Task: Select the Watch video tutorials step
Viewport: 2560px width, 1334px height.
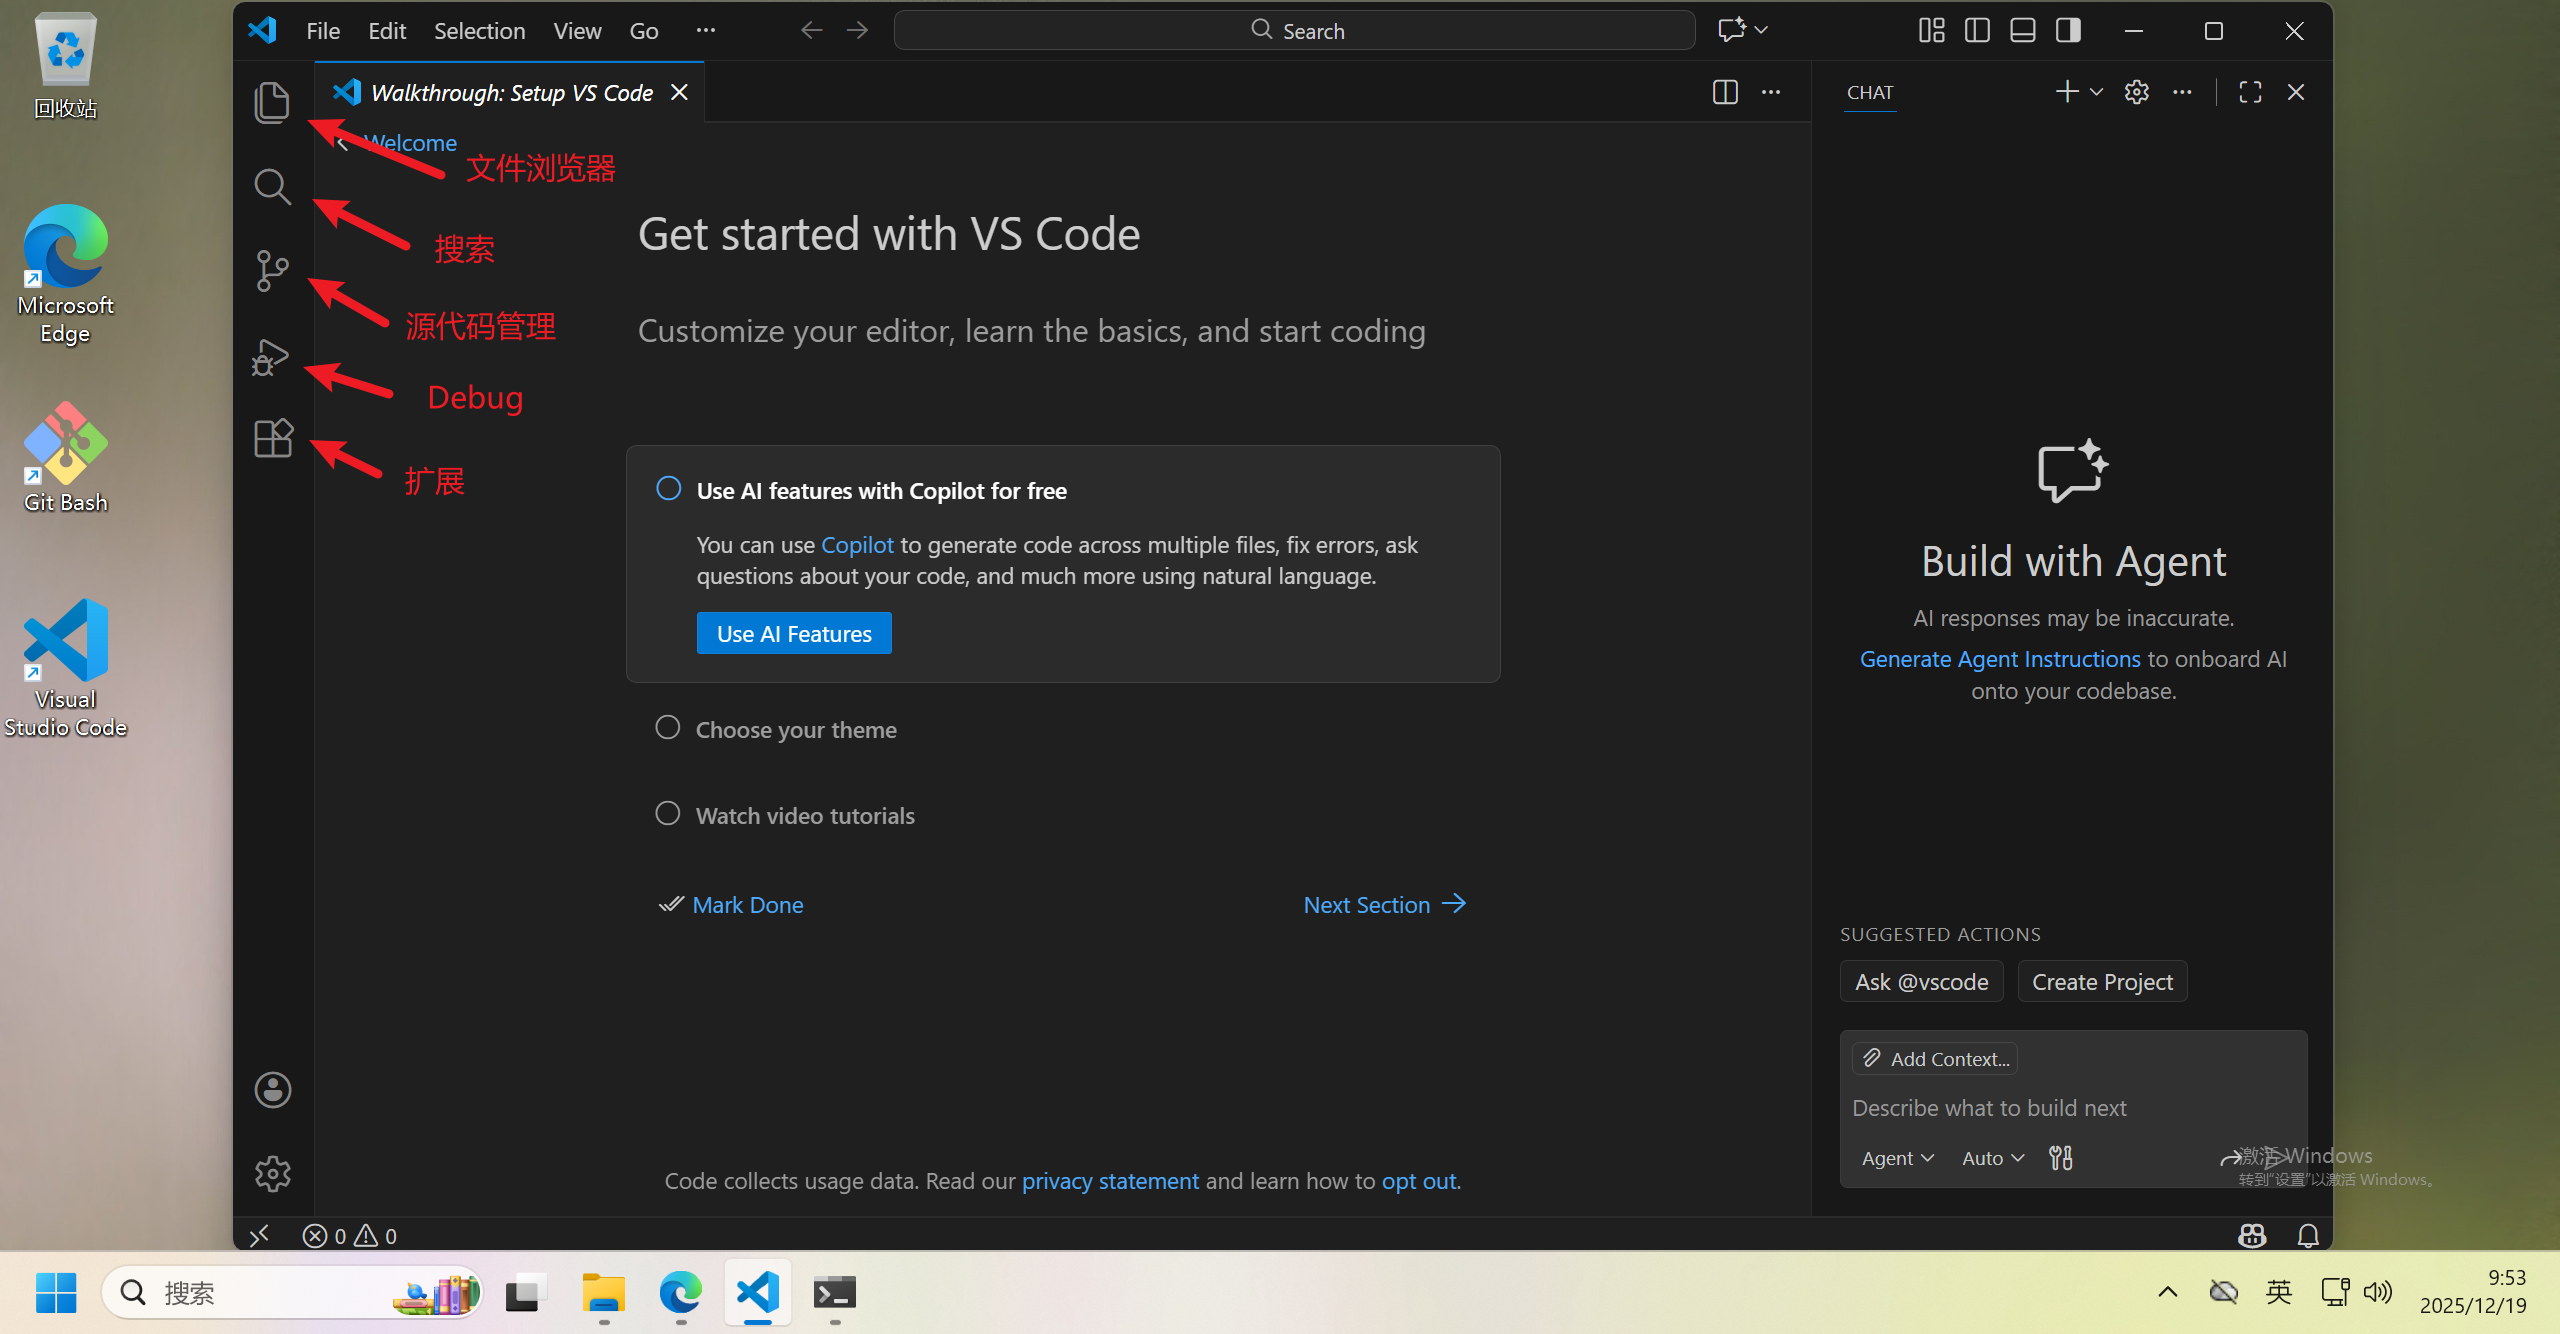Action: point(805,816)
